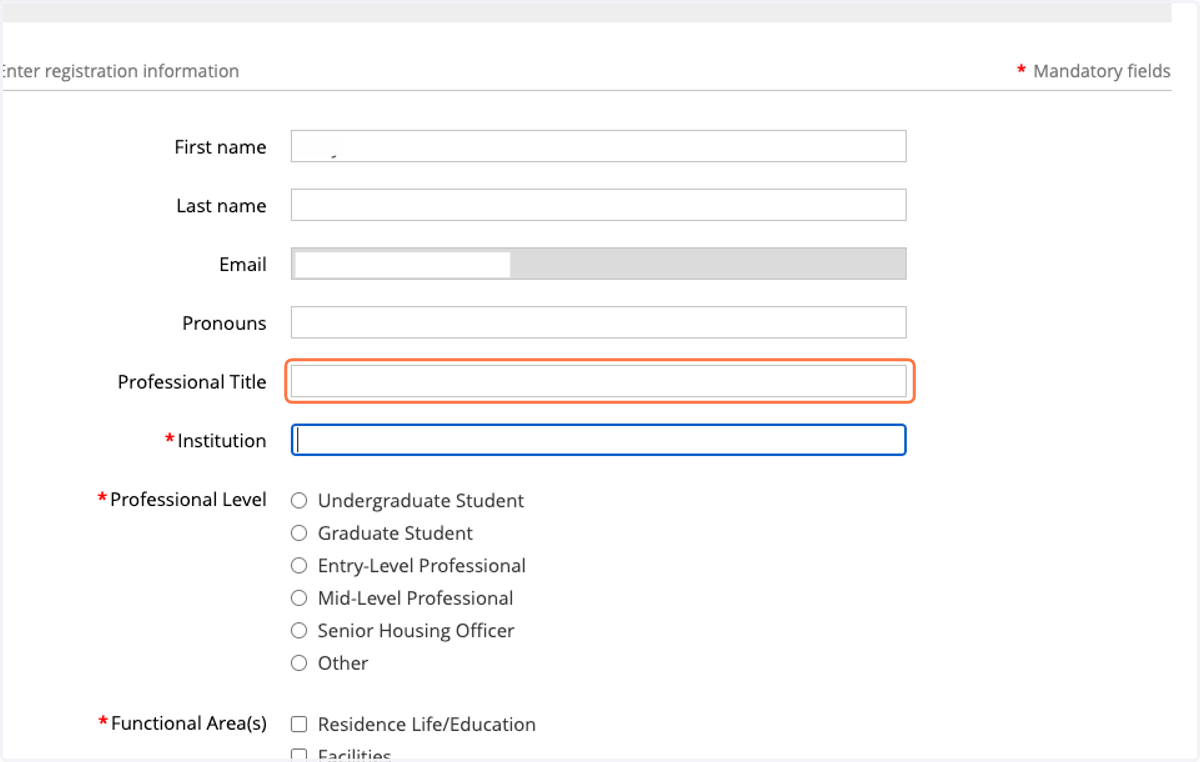Screen dimensions: 1200x762
Task: Check the Residence Life/Education checkbox
Action: (x=298, y=724)
